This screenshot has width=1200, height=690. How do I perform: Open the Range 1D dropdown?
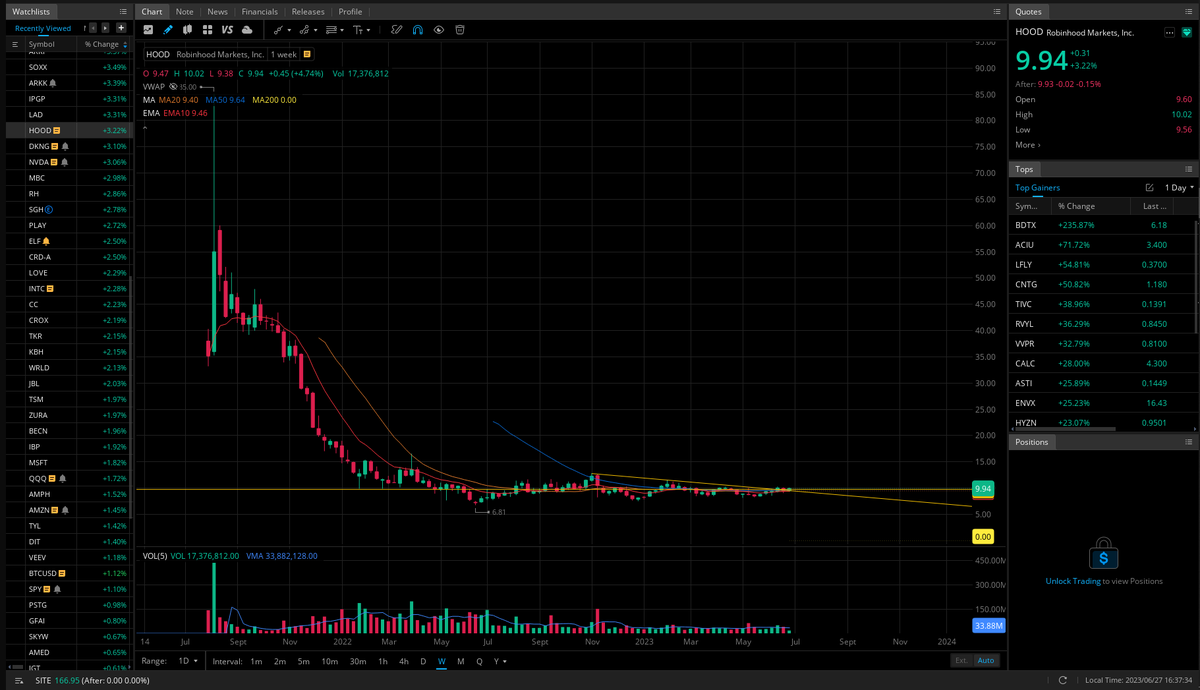187,661
